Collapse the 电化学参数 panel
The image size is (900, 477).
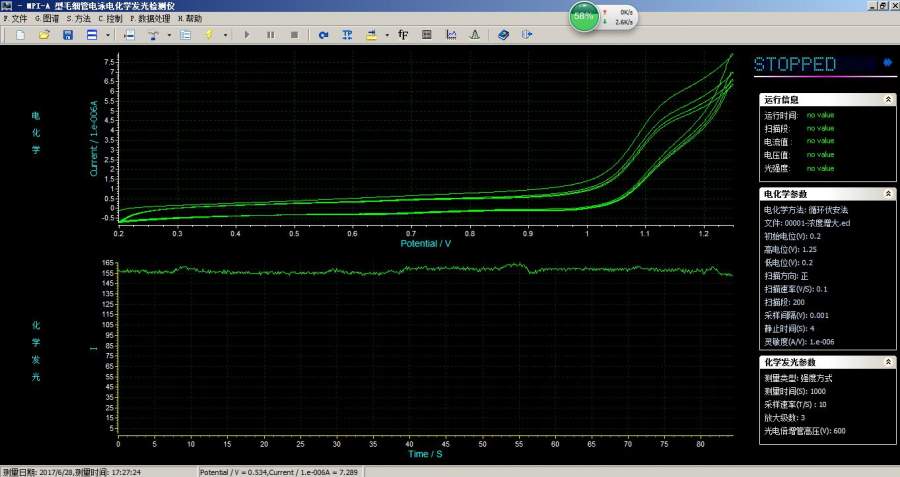point(888,194)
